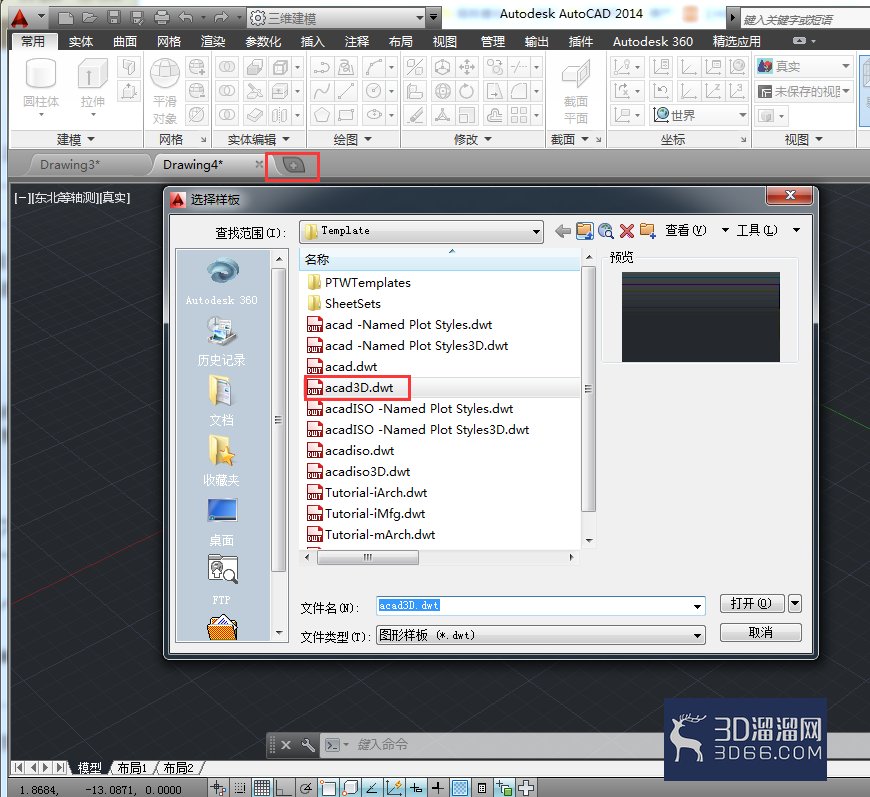Open the AutoCAD application menu logo
The height and width of the screenshot is (797, 870).
tap(20, 18)
